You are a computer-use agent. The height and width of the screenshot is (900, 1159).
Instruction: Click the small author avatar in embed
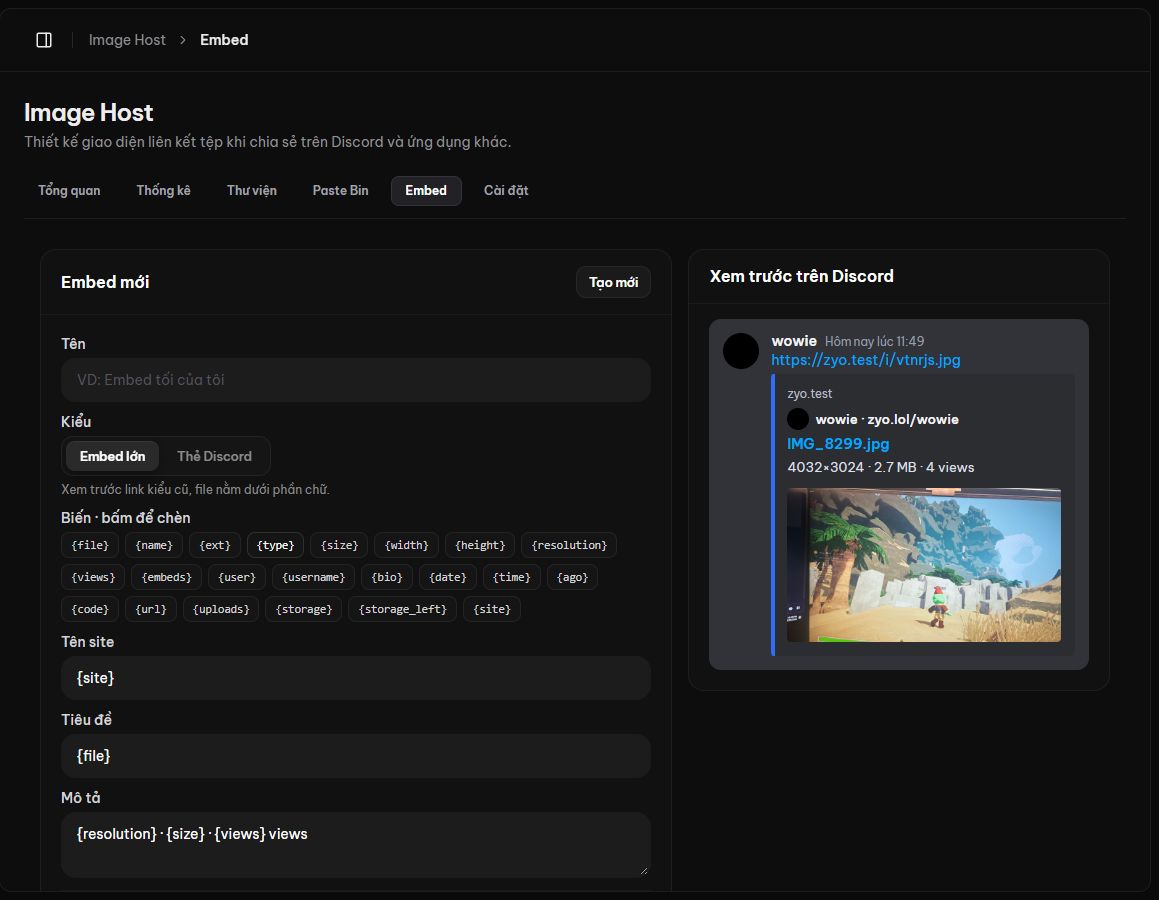pyautogui.click(x=798, y=419)
